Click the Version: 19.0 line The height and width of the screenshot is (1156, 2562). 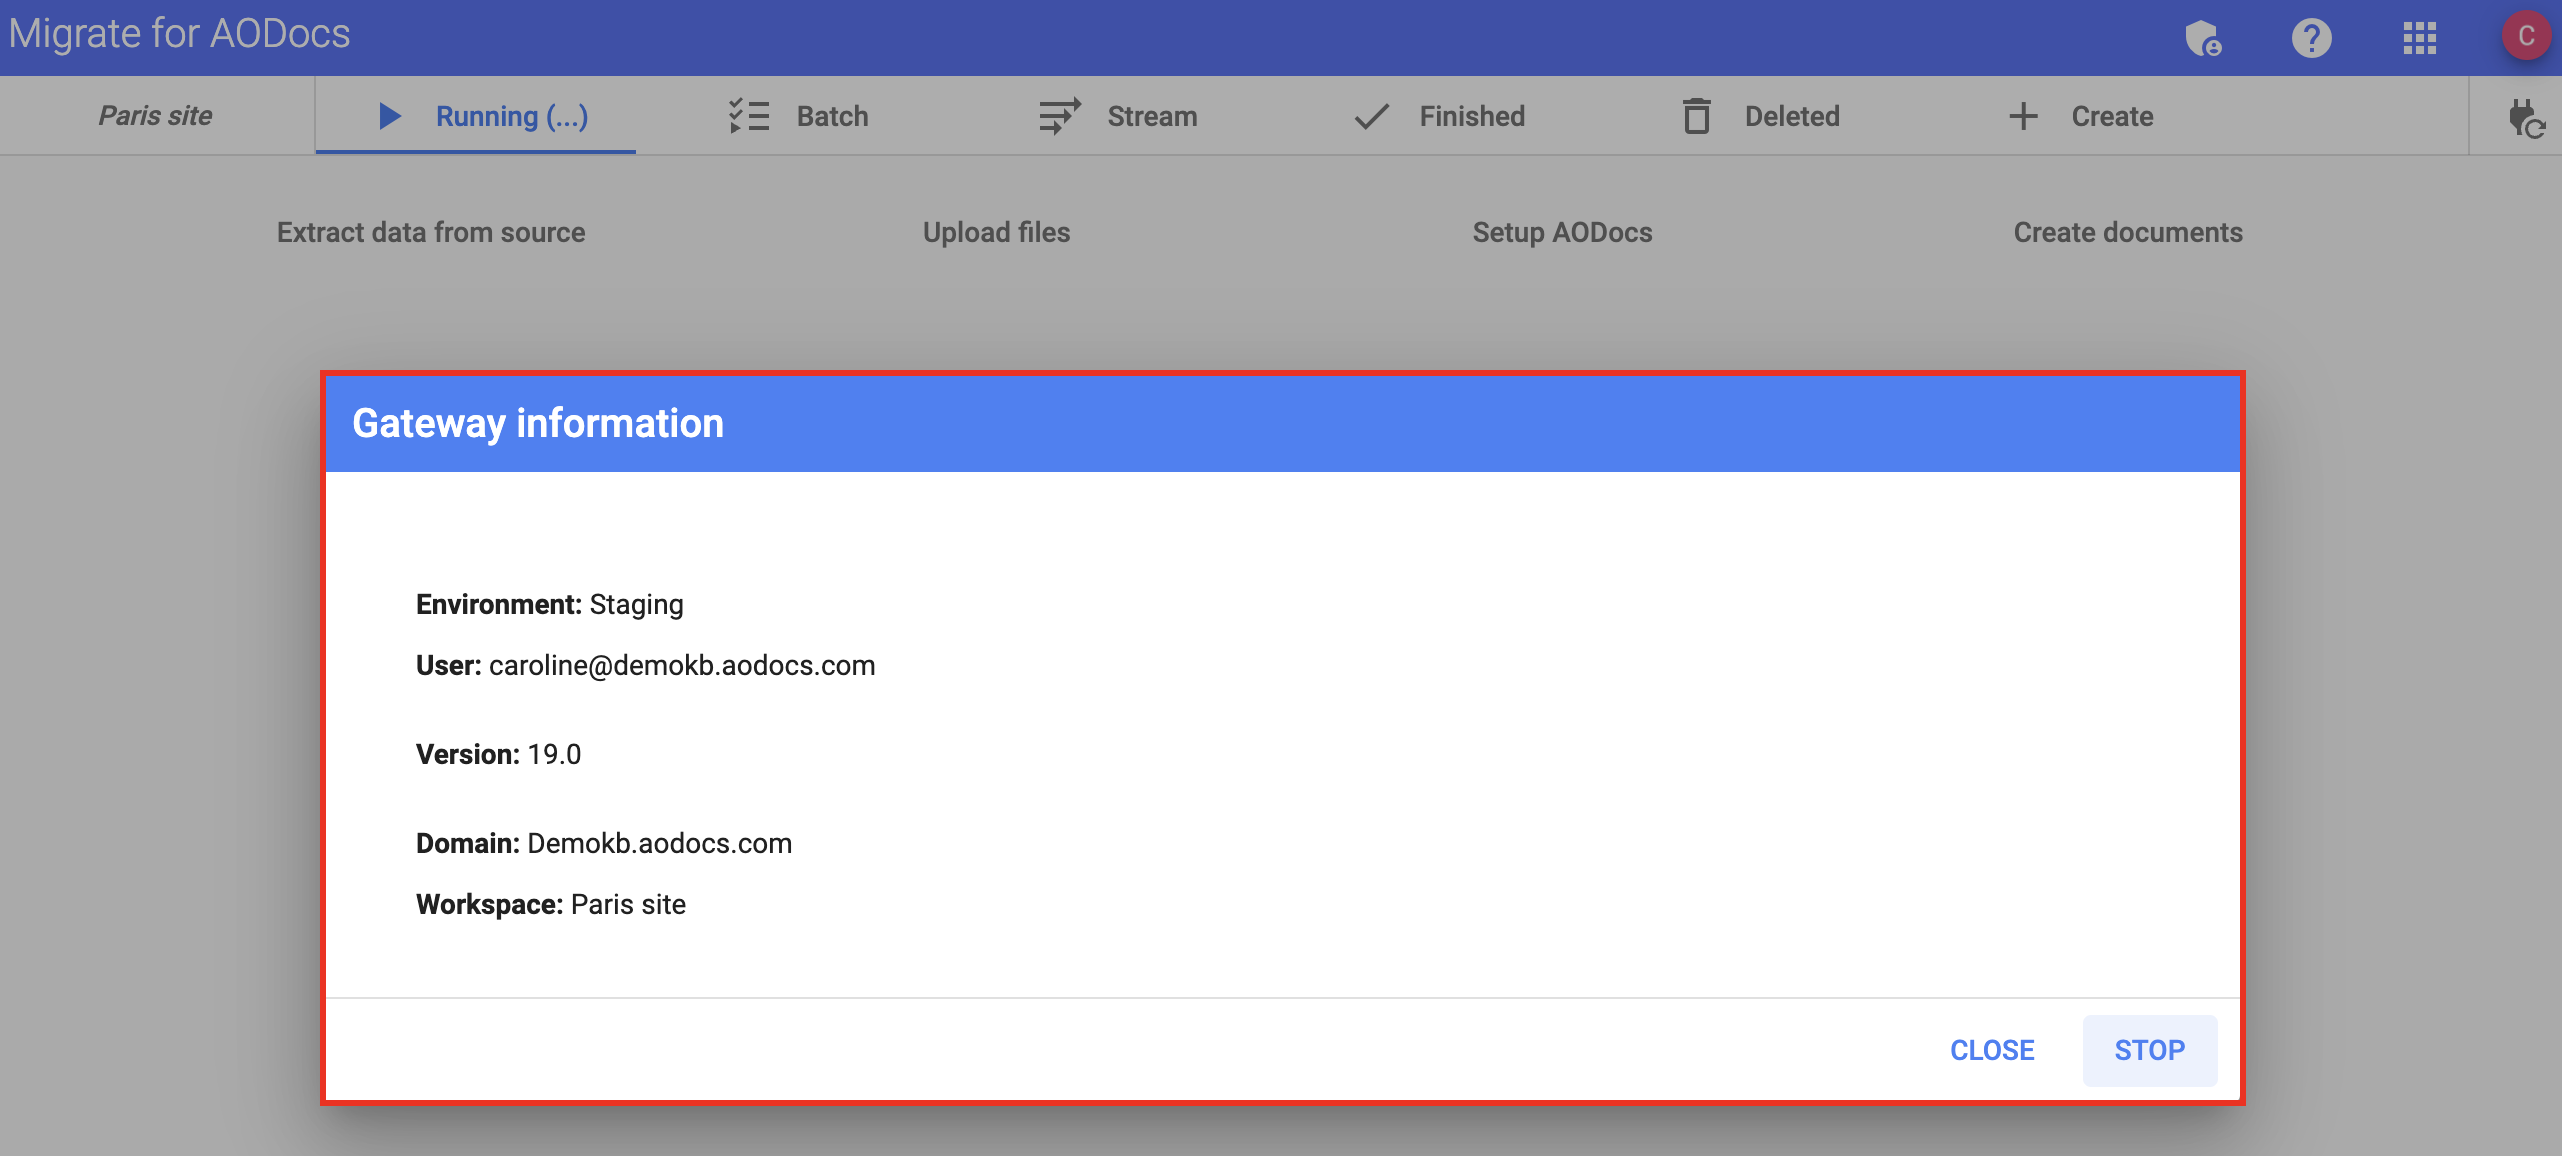tap(498, 754)
